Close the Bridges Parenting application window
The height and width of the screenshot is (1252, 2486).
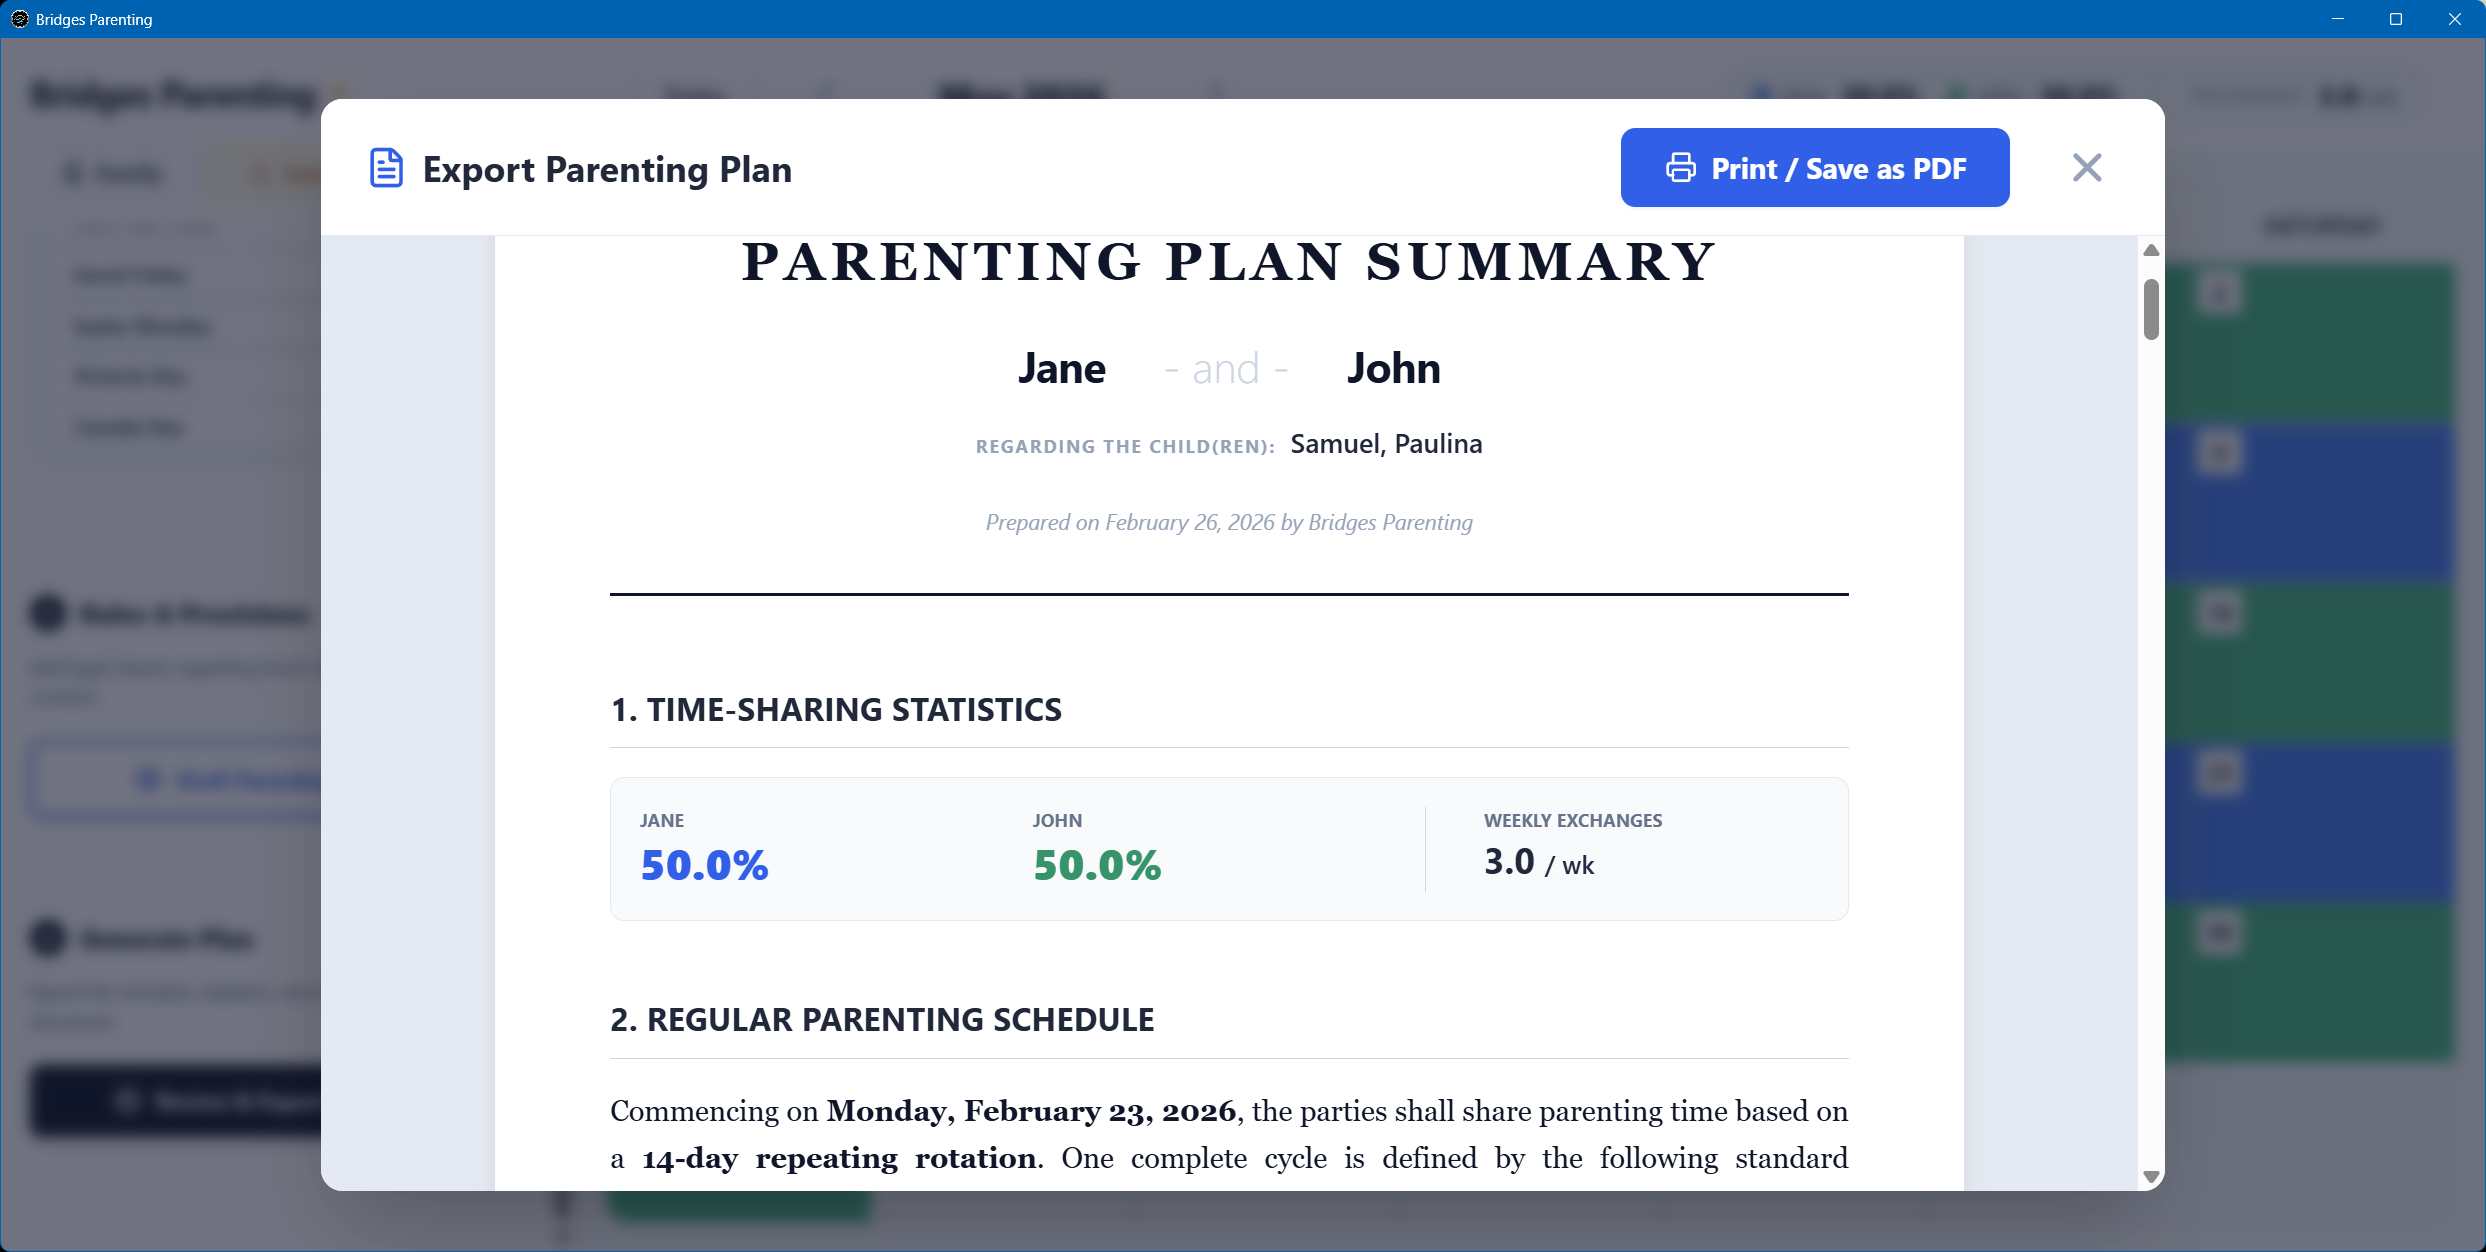(2455, 19)
